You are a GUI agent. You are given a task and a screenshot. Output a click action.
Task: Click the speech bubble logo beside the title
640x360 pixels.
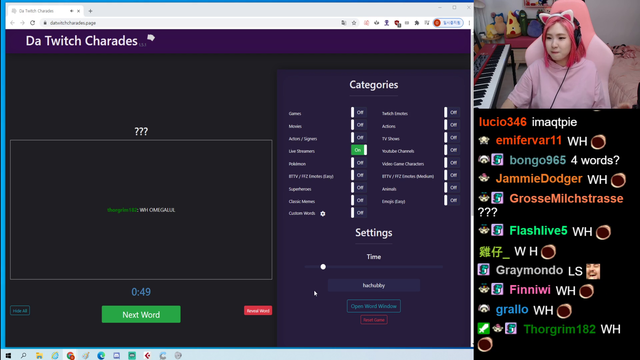pos(151,38)
